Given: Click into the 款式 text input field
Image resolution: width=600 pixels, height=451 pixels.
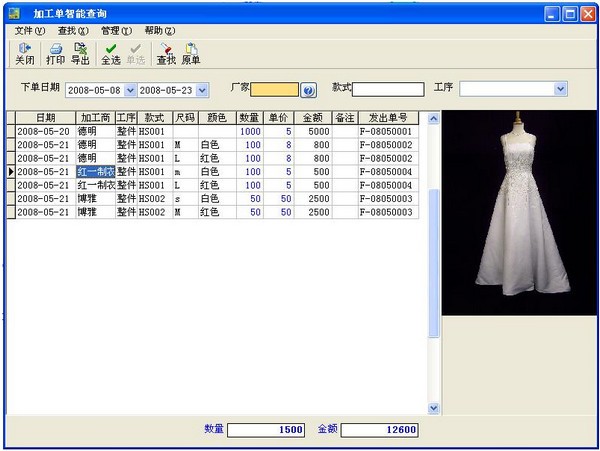Looking at the screenshot, I should pos(388,90).
